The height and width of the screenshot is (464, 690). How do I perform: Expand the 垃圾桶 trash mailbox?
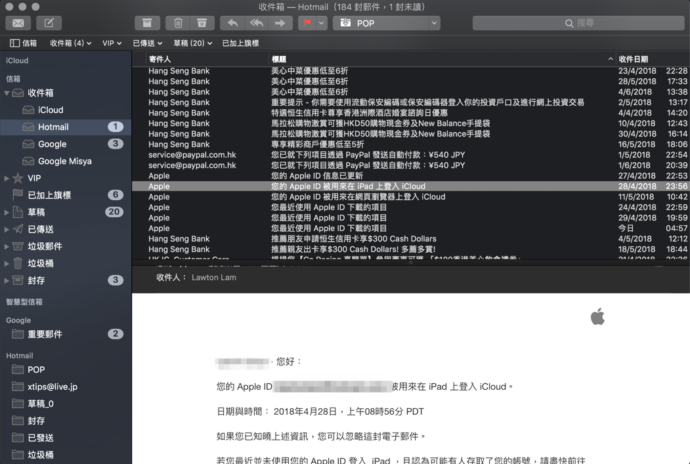[x=7, y=263]
